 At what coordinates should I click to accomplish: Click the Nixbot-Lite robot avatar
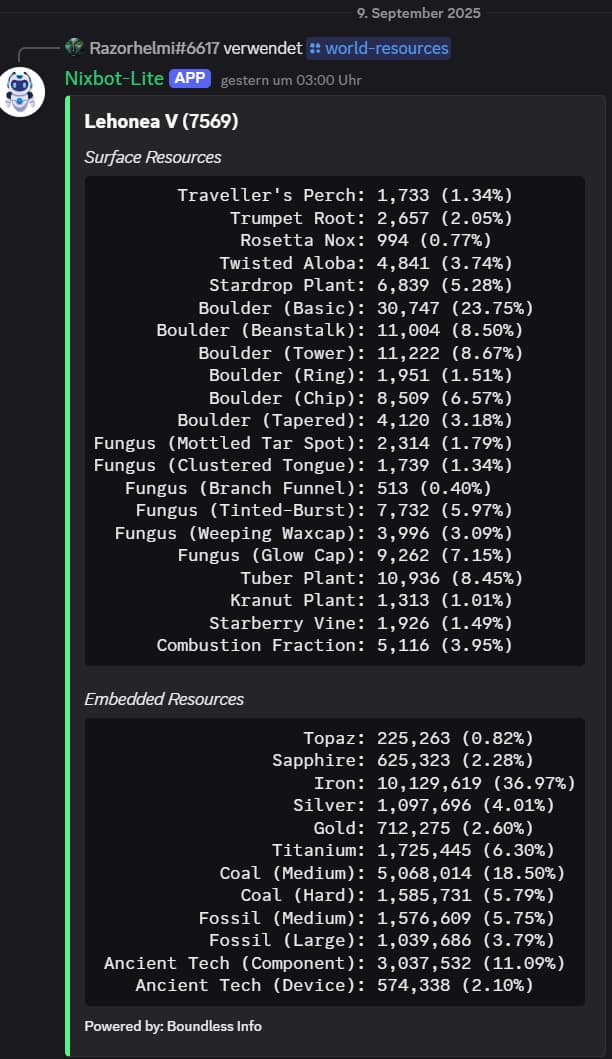(21, 92)
